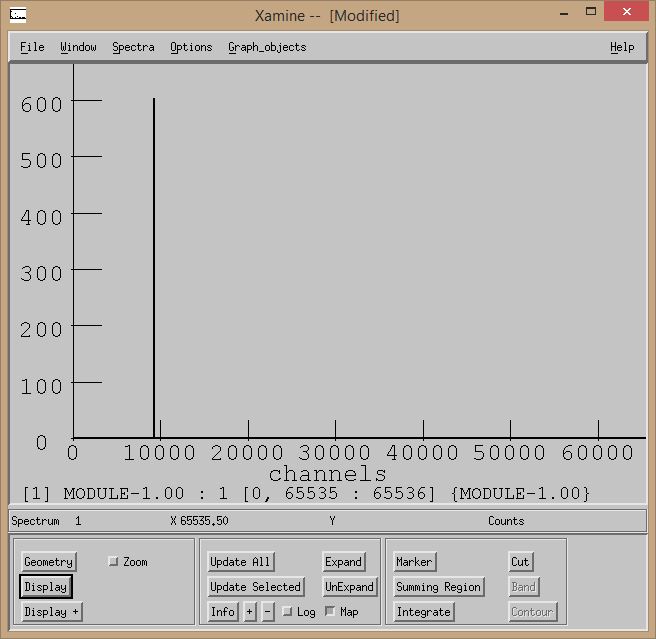The image size is (656, 639).
Task: Add a Summing Region
Action: pyautogui.click(x=439, y=587)
